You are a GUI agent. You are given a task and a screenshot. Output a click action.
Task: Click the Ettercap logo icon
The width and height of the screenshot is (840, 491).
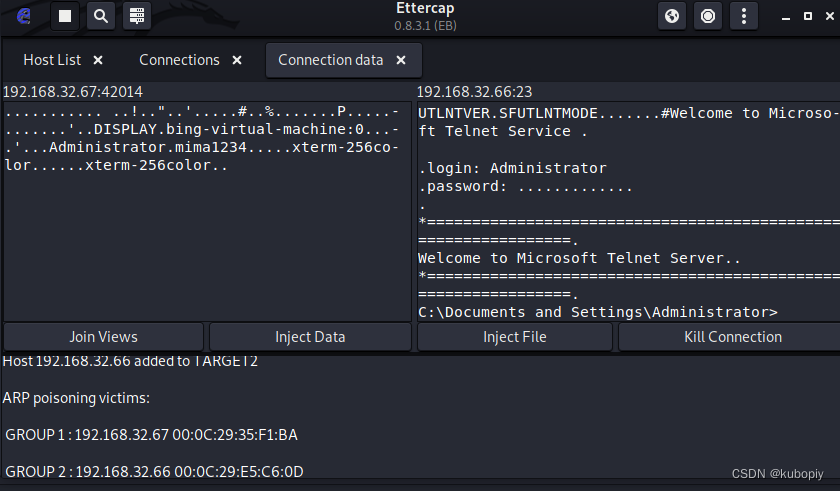(24, 16)
